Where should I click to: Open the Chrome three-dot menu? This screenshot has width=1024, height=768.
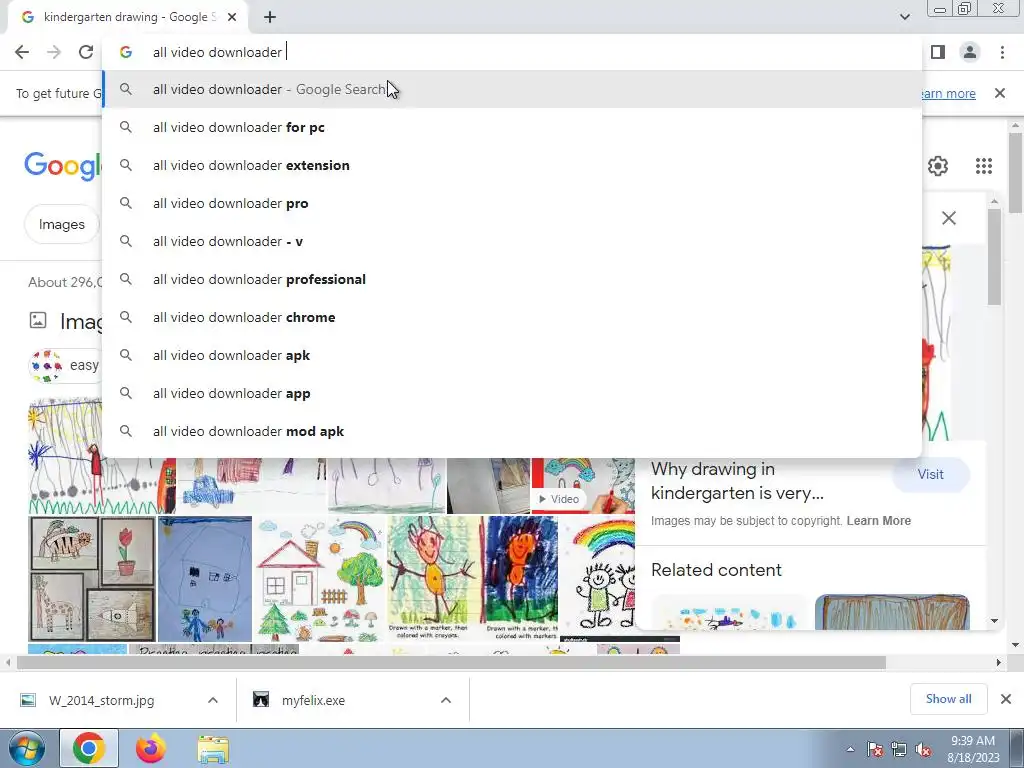click(1002, 52)
